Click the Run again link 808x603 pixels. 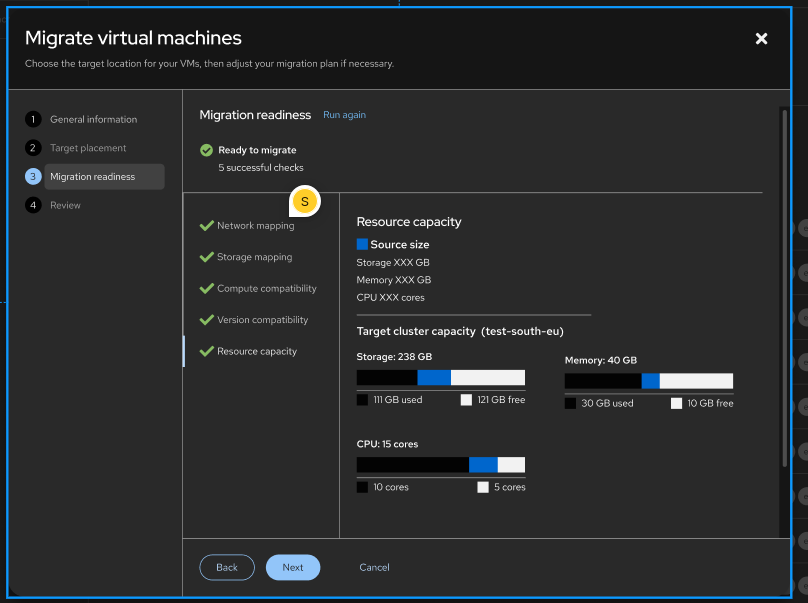(x=344, y=115)
